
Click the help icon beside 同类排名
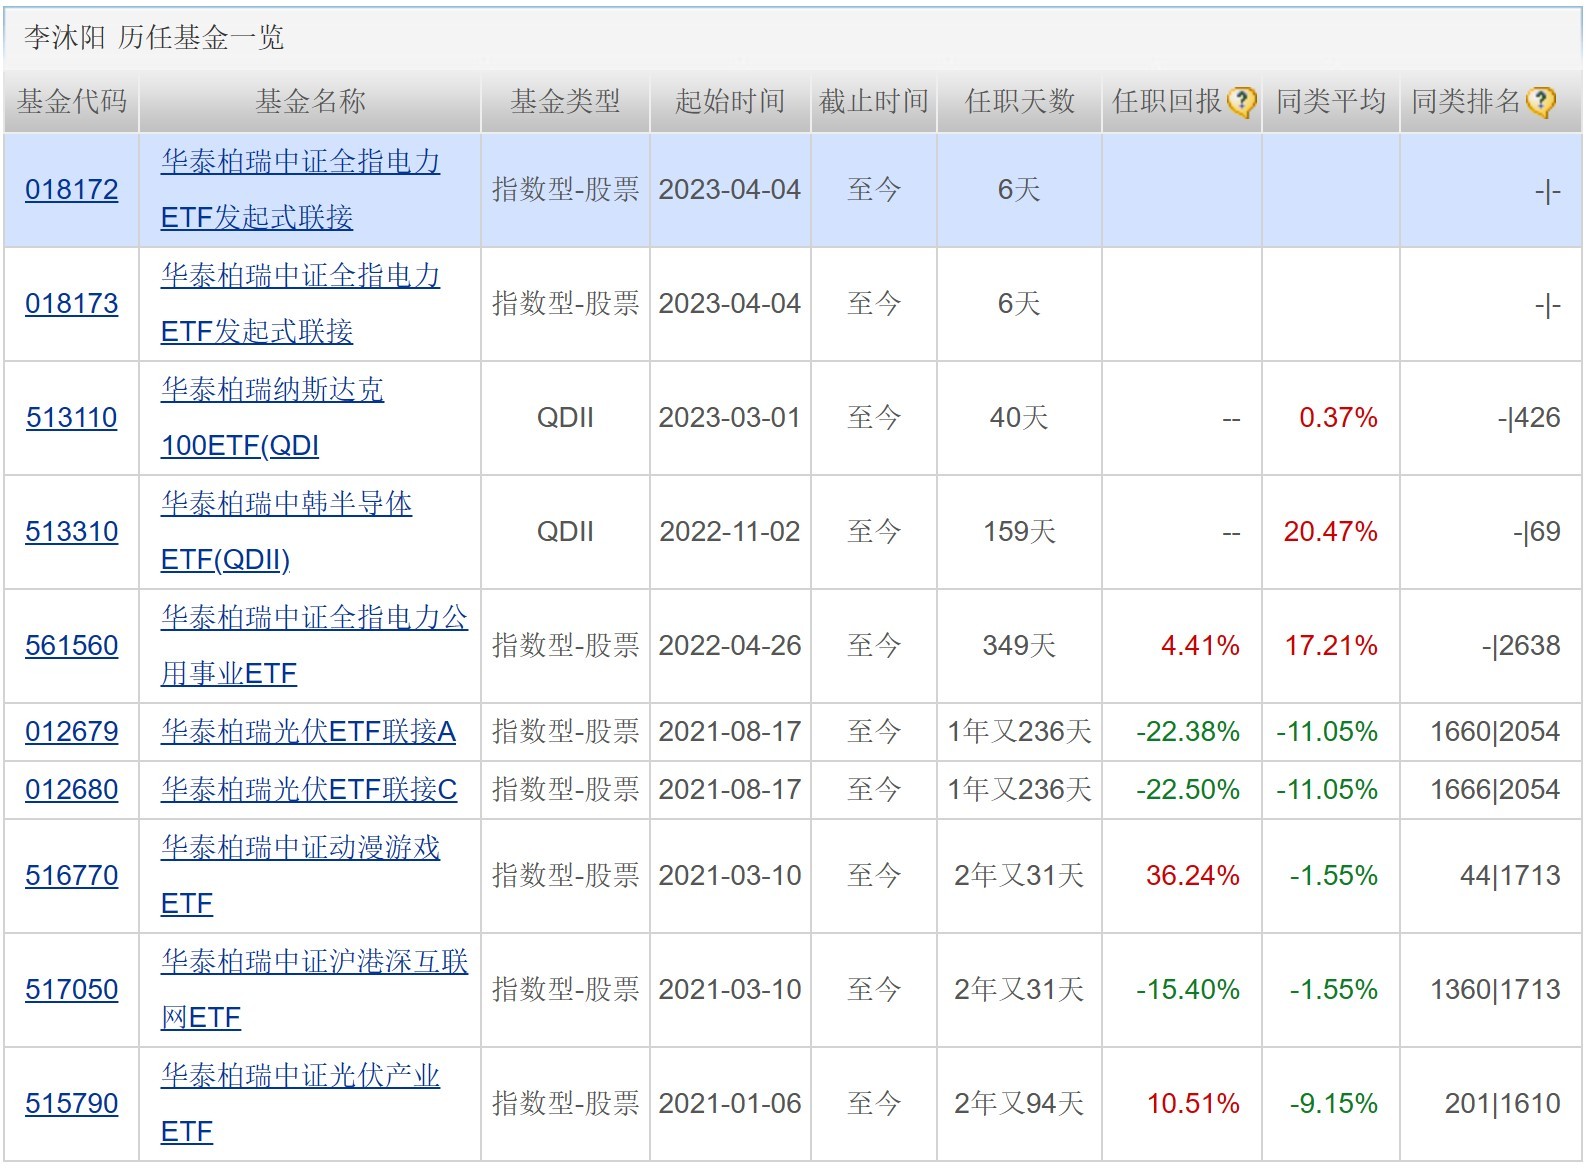point(1541,102)
